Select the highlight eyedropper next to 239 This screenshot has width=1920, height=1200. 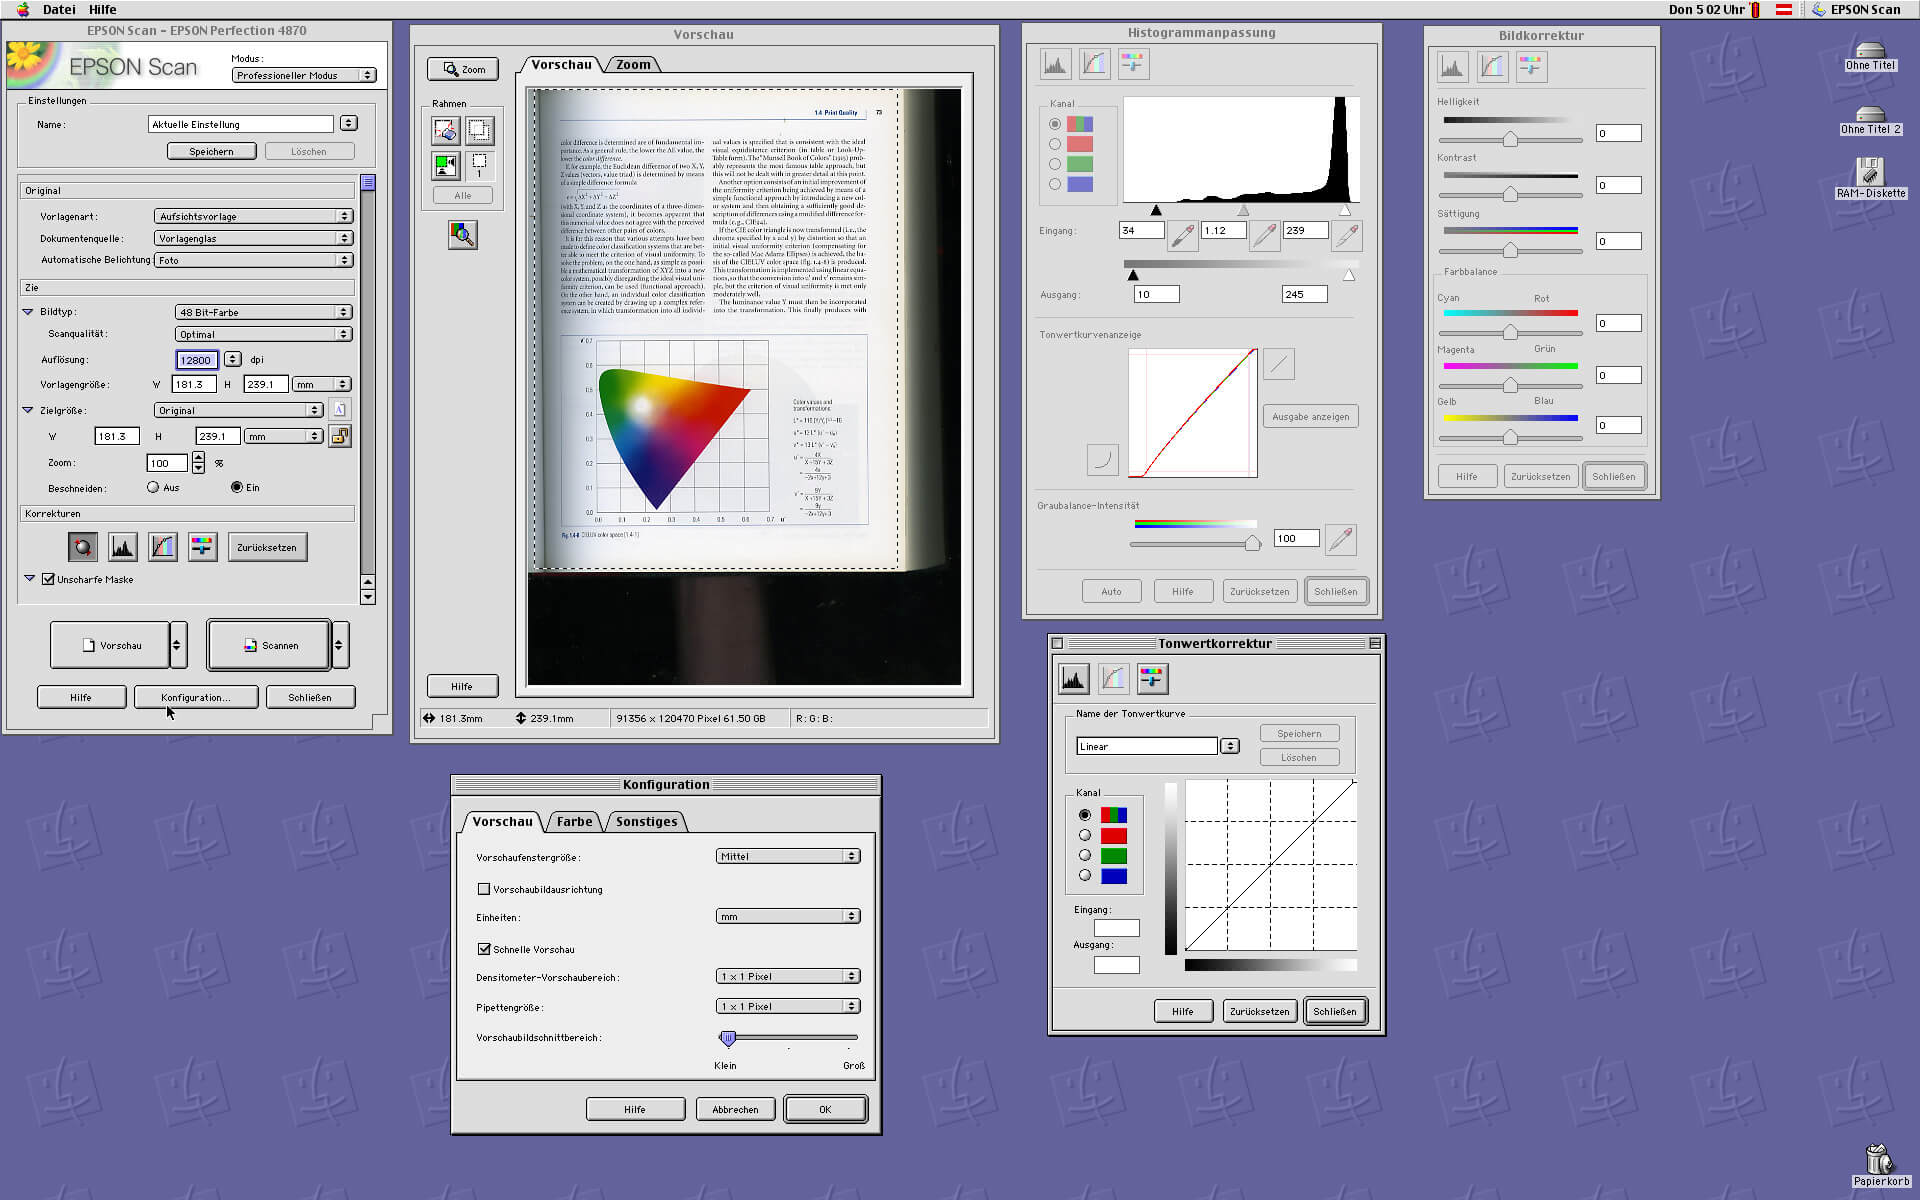pyautogui.click(x=1347, y=236)
